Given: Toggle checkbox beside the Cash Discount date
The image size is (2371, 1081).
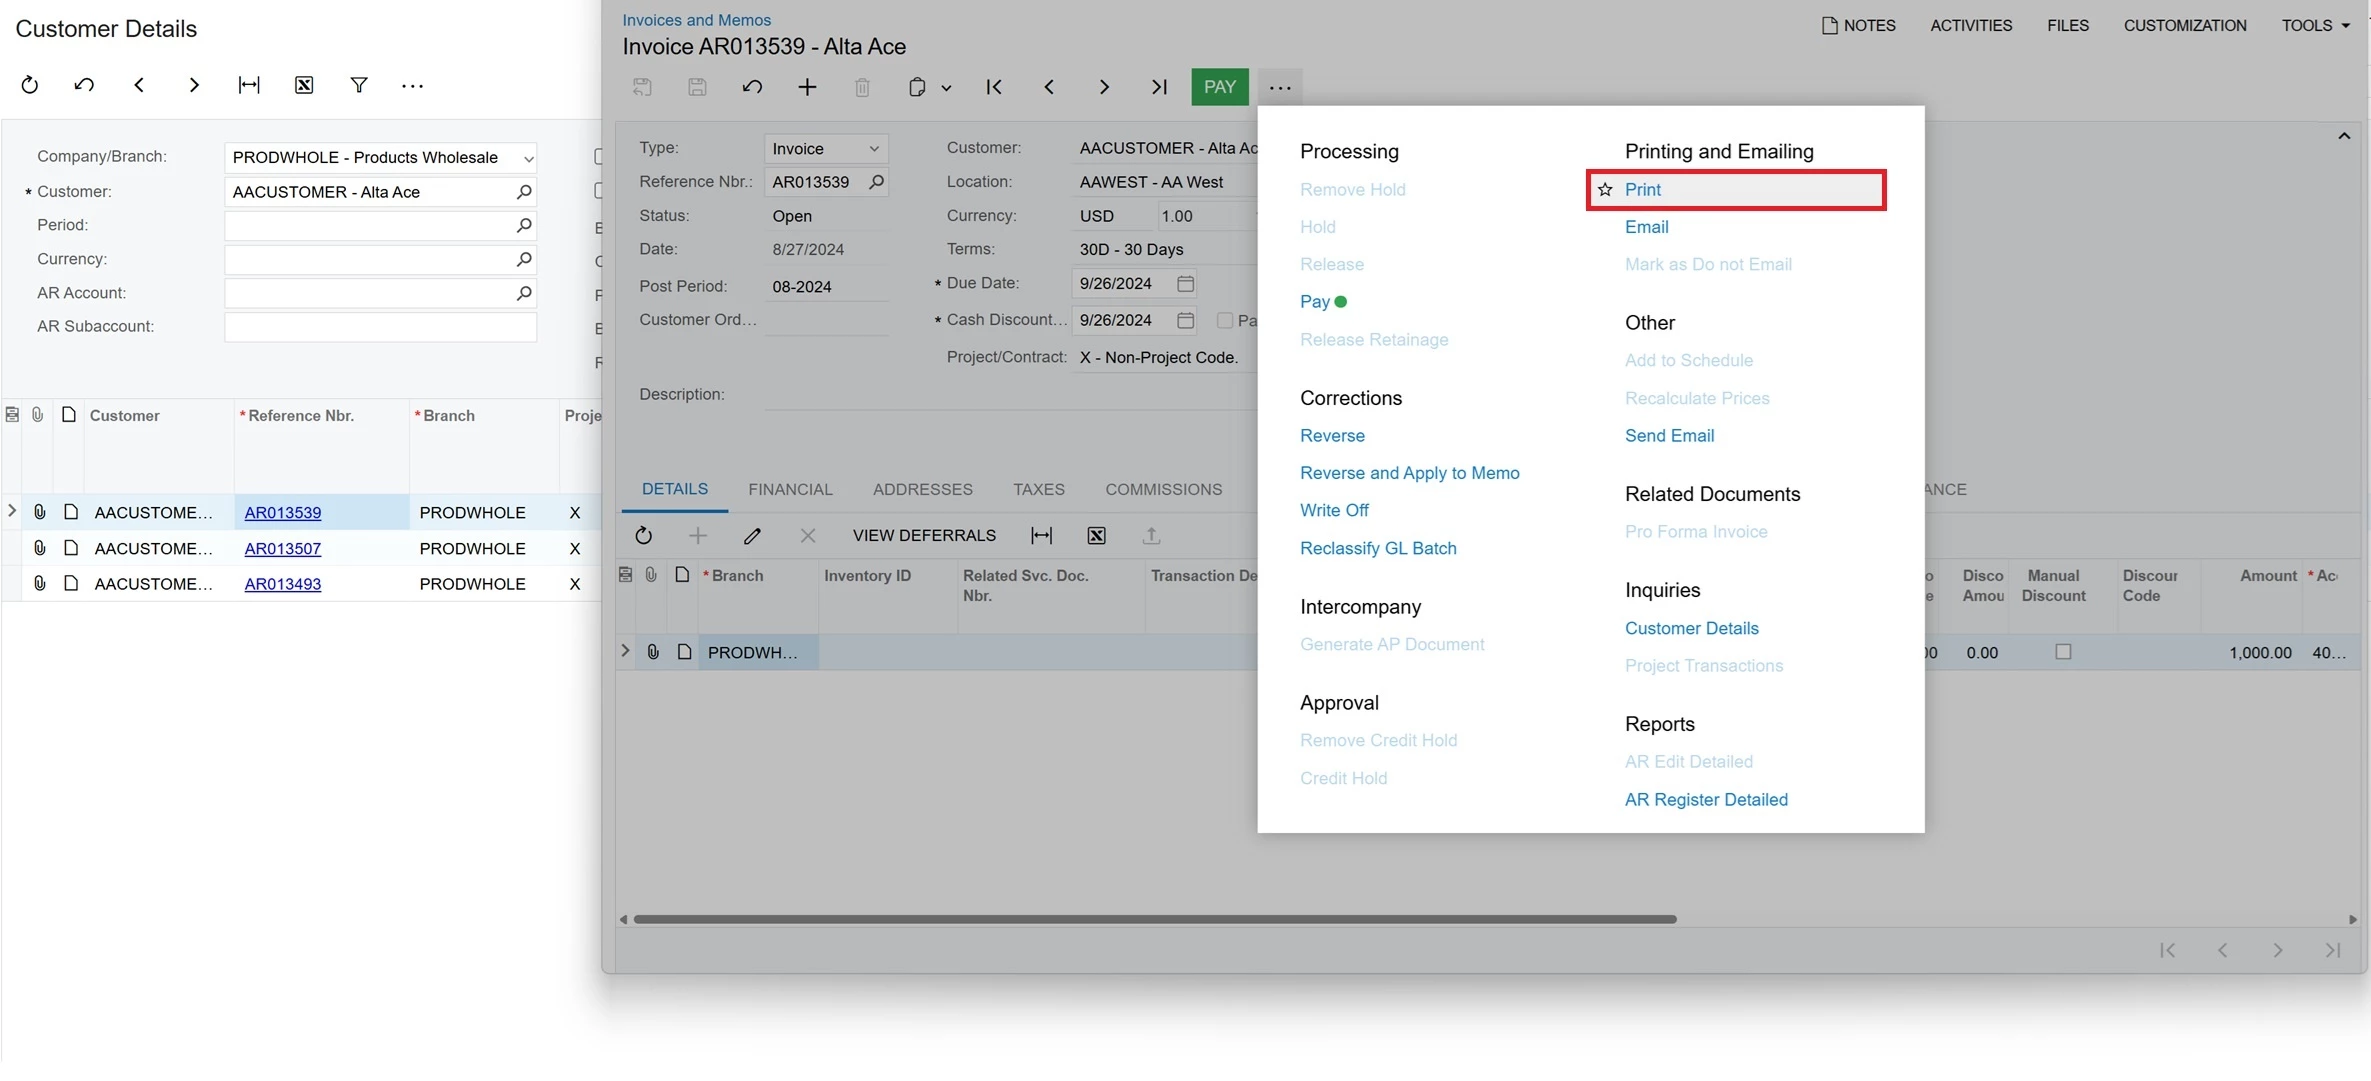Looking at the screenshot, I should [1224, 320].
